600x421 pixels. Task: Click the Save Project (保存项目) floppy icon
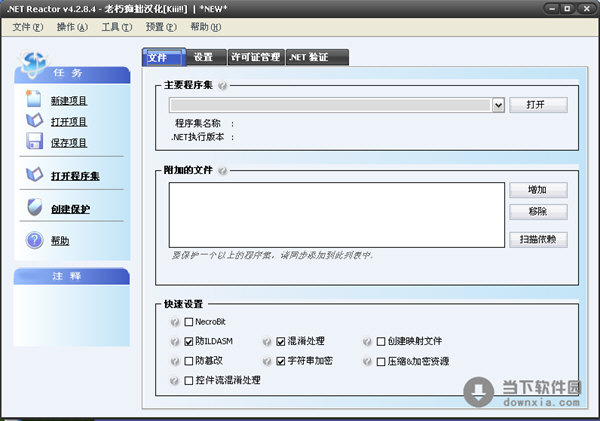(x=34, y=141)
